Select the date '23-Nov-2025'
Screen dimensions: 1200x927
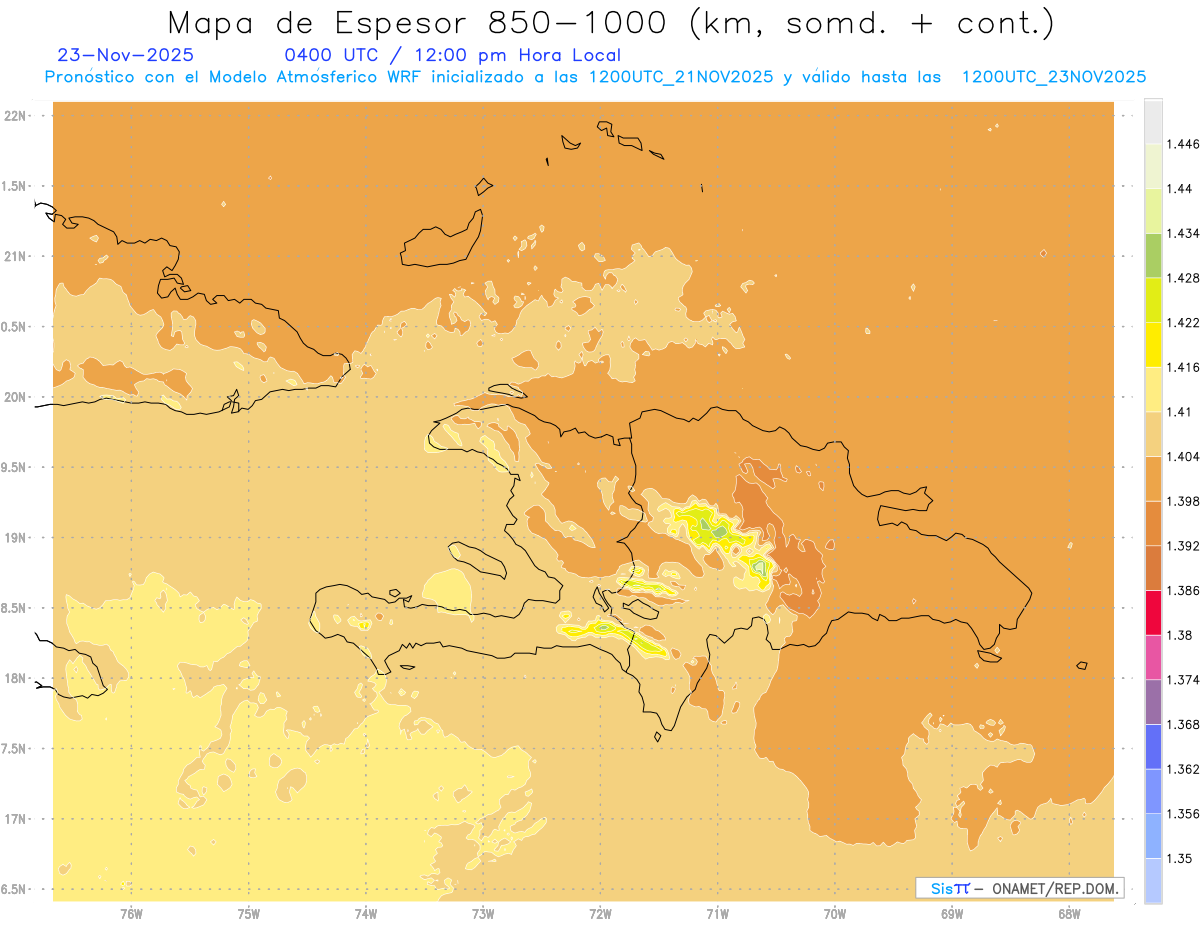click(126, 55)
